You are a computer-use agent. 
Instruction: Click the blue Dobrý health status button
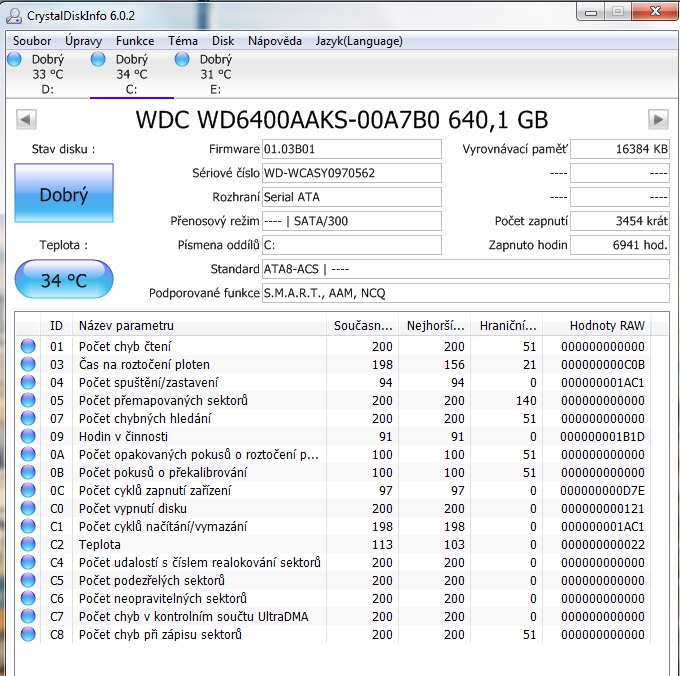coord(64,194)
